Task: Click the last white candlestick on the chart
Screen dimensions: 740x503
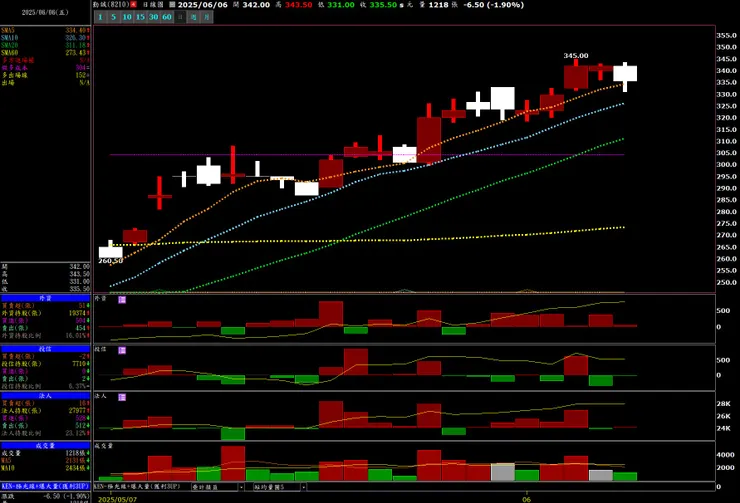Action: (x=625, y=74)
